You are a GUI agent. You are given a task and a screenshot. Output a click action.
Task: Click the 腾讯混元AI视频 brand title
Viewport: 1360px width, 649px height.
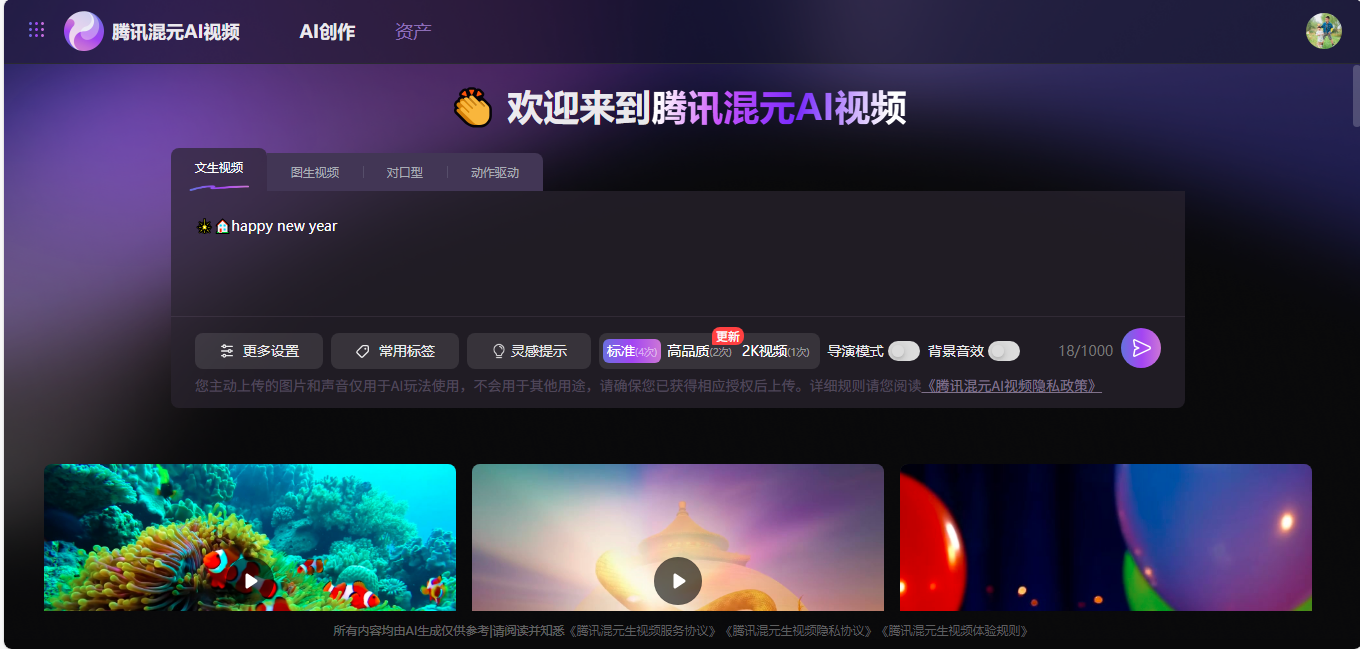tap(176, 31)
